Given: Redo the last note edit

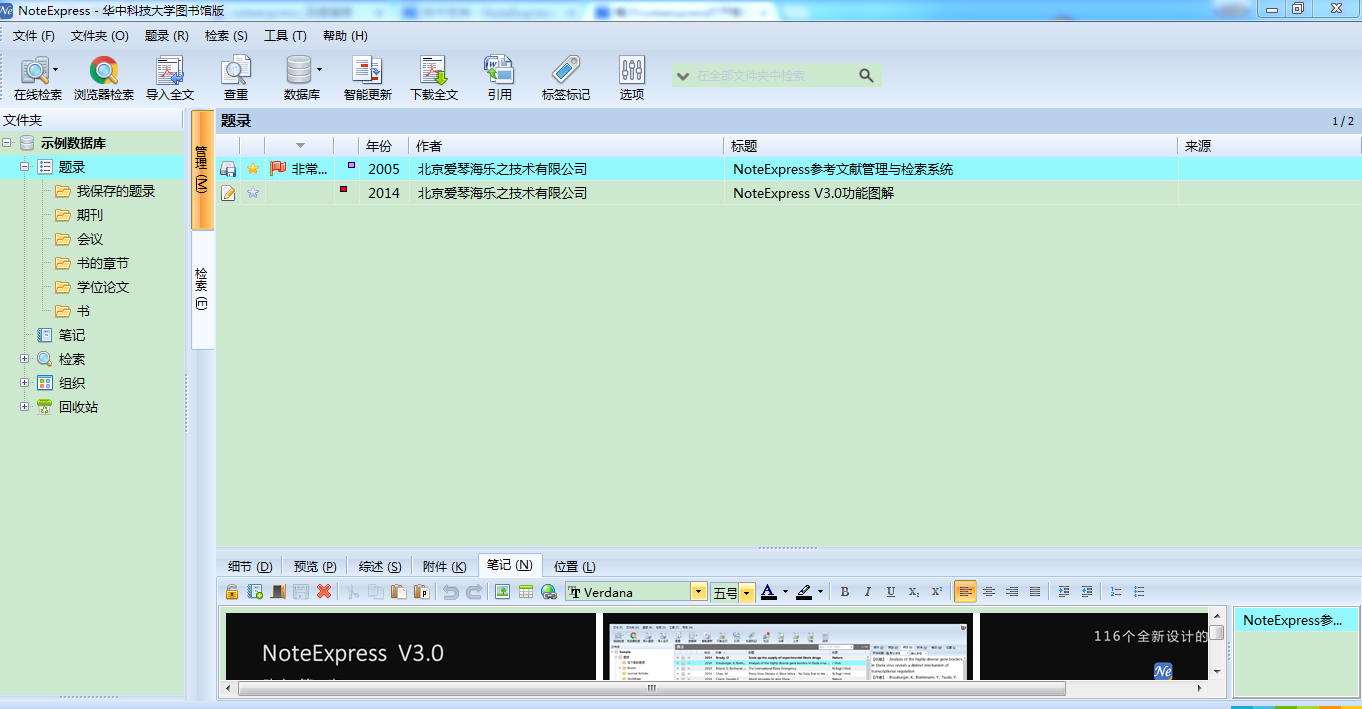Looking at the screenshot, I should point(474,592).
